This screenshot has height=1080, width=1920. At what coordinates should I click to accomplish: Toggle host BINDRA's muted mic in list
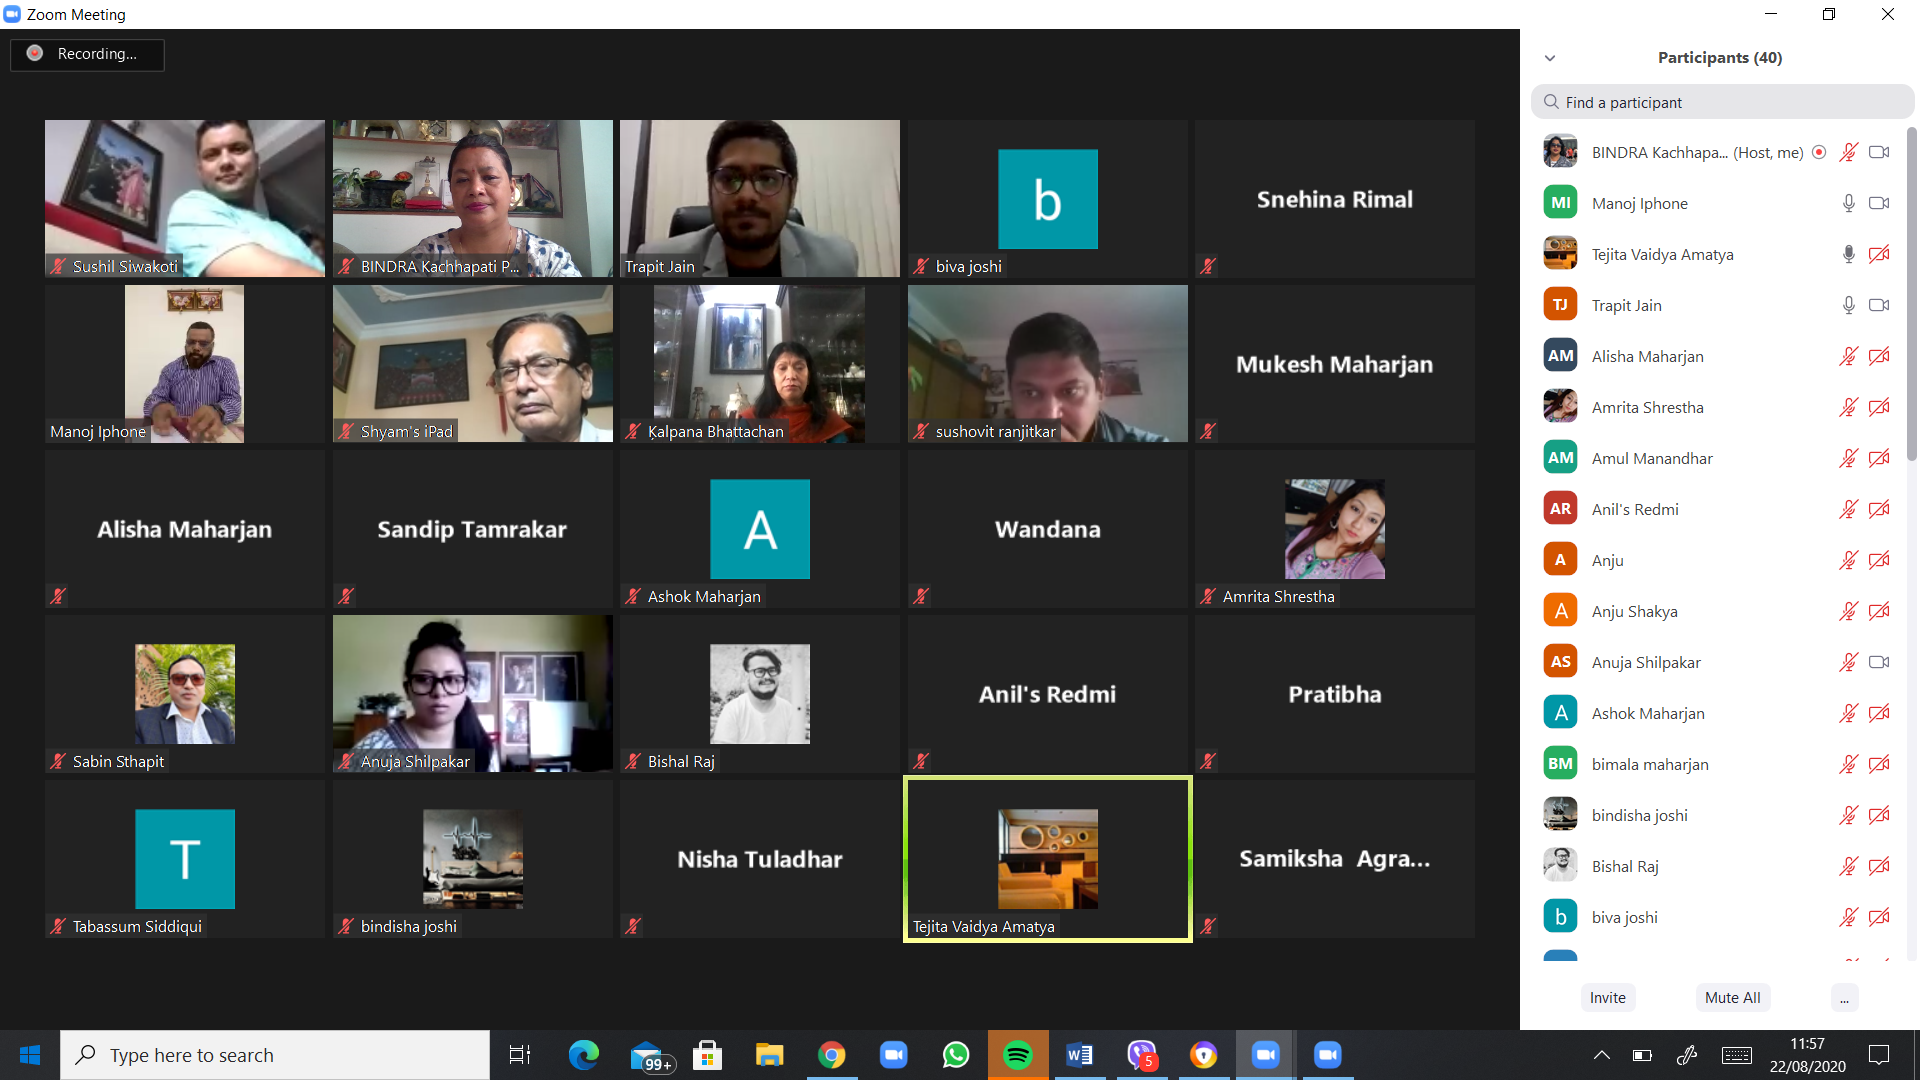pos(1848,152)
